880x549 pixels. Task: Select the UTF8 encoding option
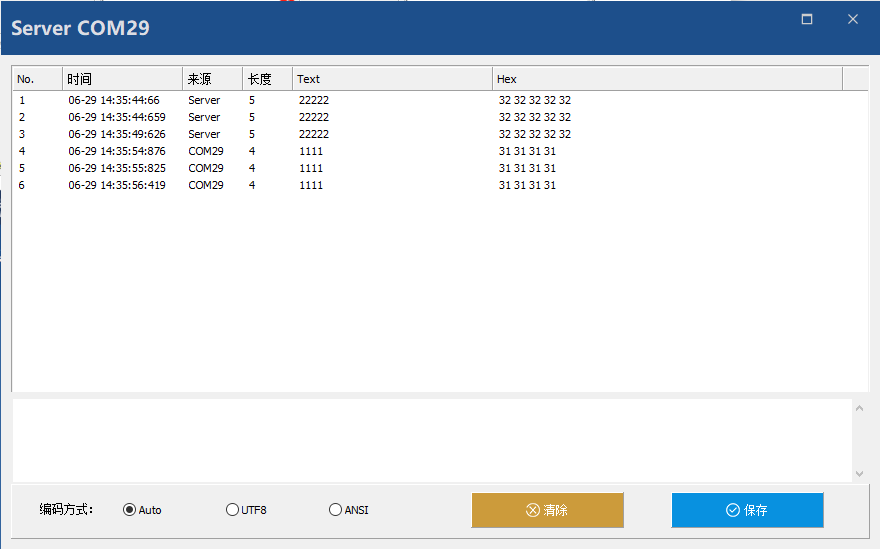[x=233, y=510]
